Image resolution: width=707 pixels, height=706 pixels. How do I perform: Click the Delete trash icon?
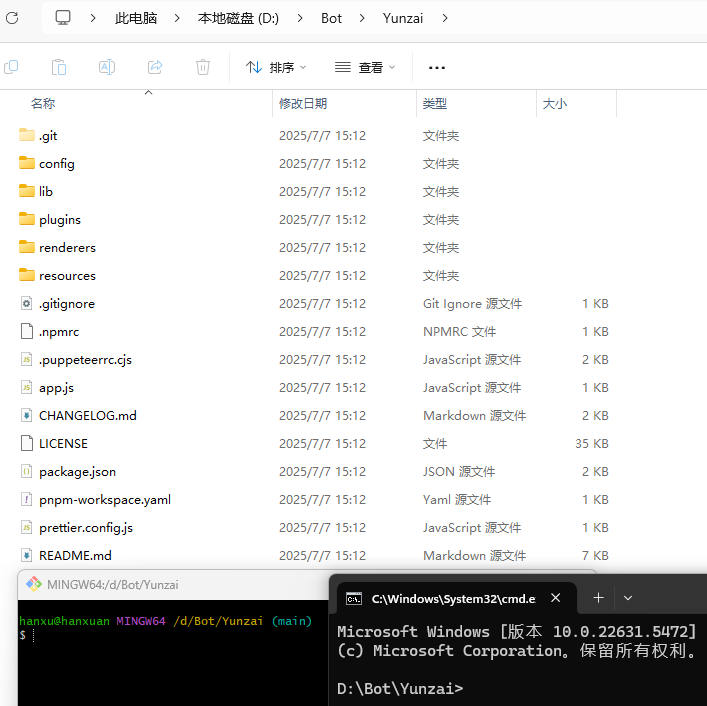coord(203,67)
